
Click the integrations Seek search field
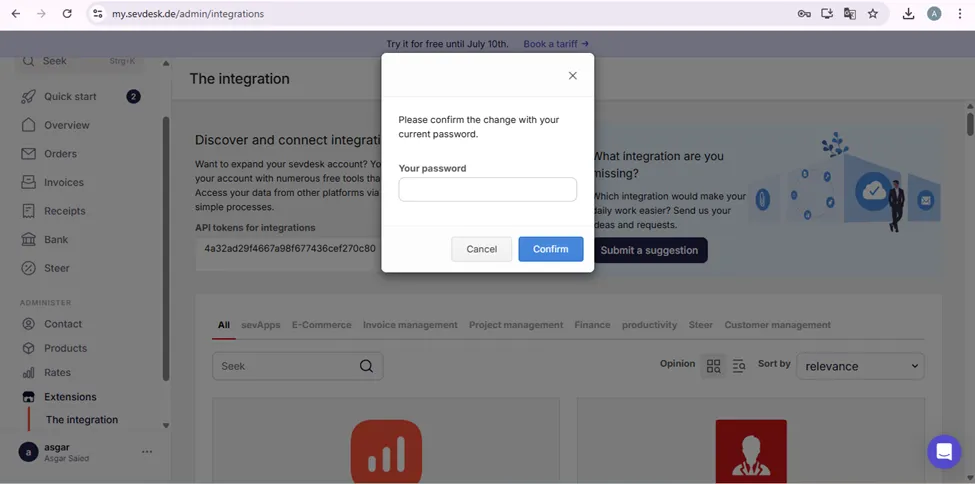(x=298, y=366)
